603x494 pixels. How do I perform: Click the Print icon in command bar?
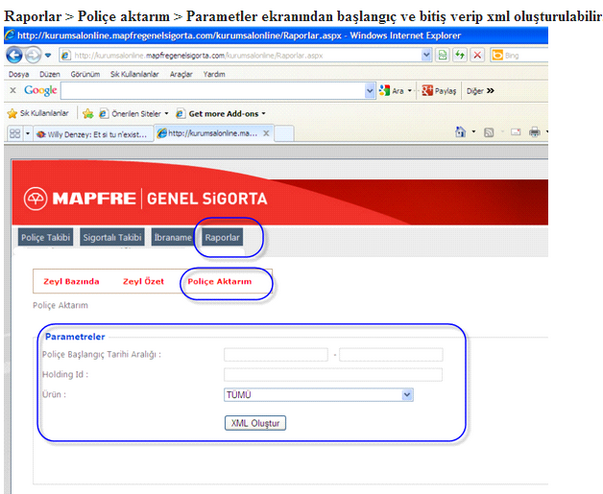(535, 132)
